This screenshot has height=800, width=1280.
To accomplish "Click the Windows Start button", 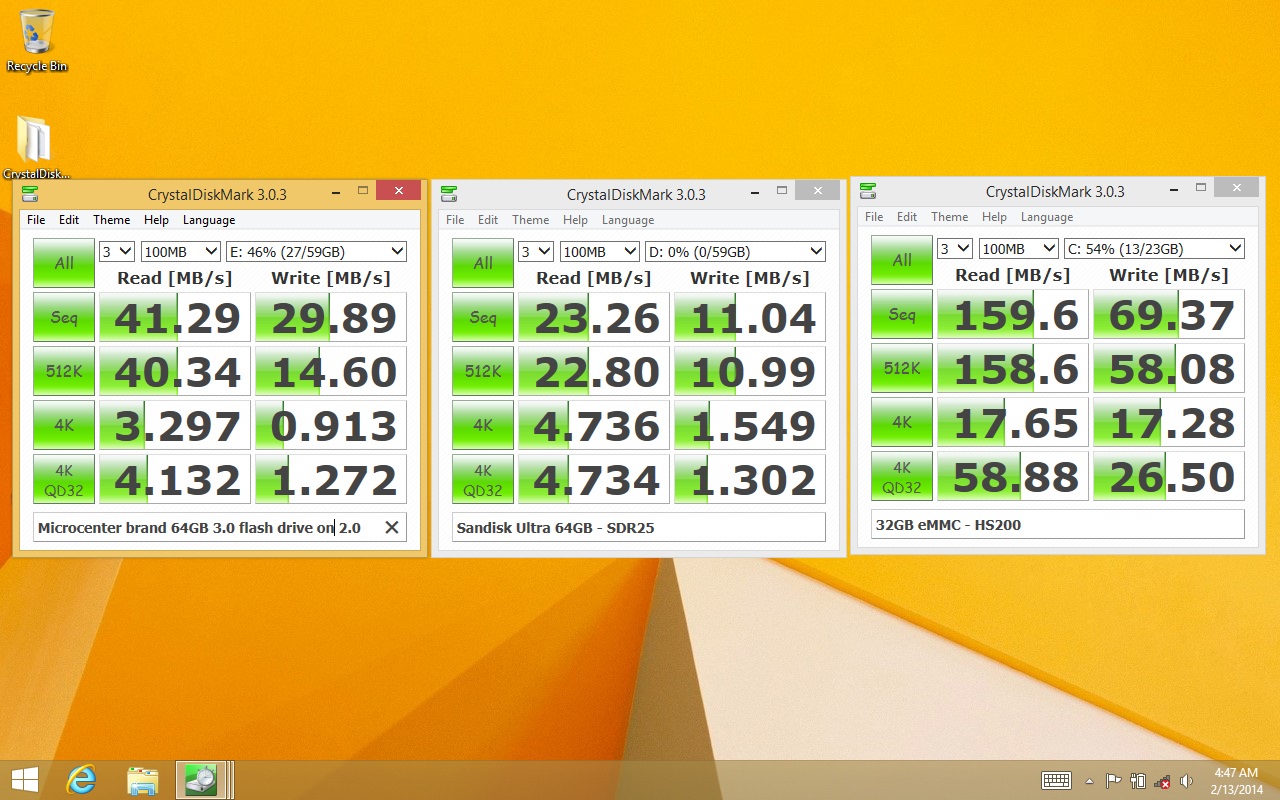I will point(24,779).
